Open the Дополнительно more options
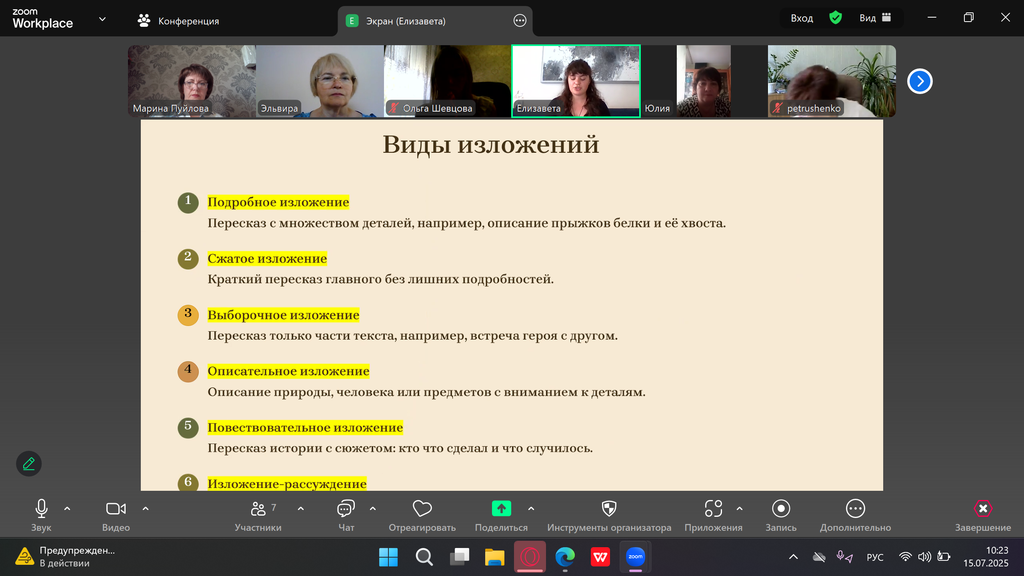 [x=855, y=509]
